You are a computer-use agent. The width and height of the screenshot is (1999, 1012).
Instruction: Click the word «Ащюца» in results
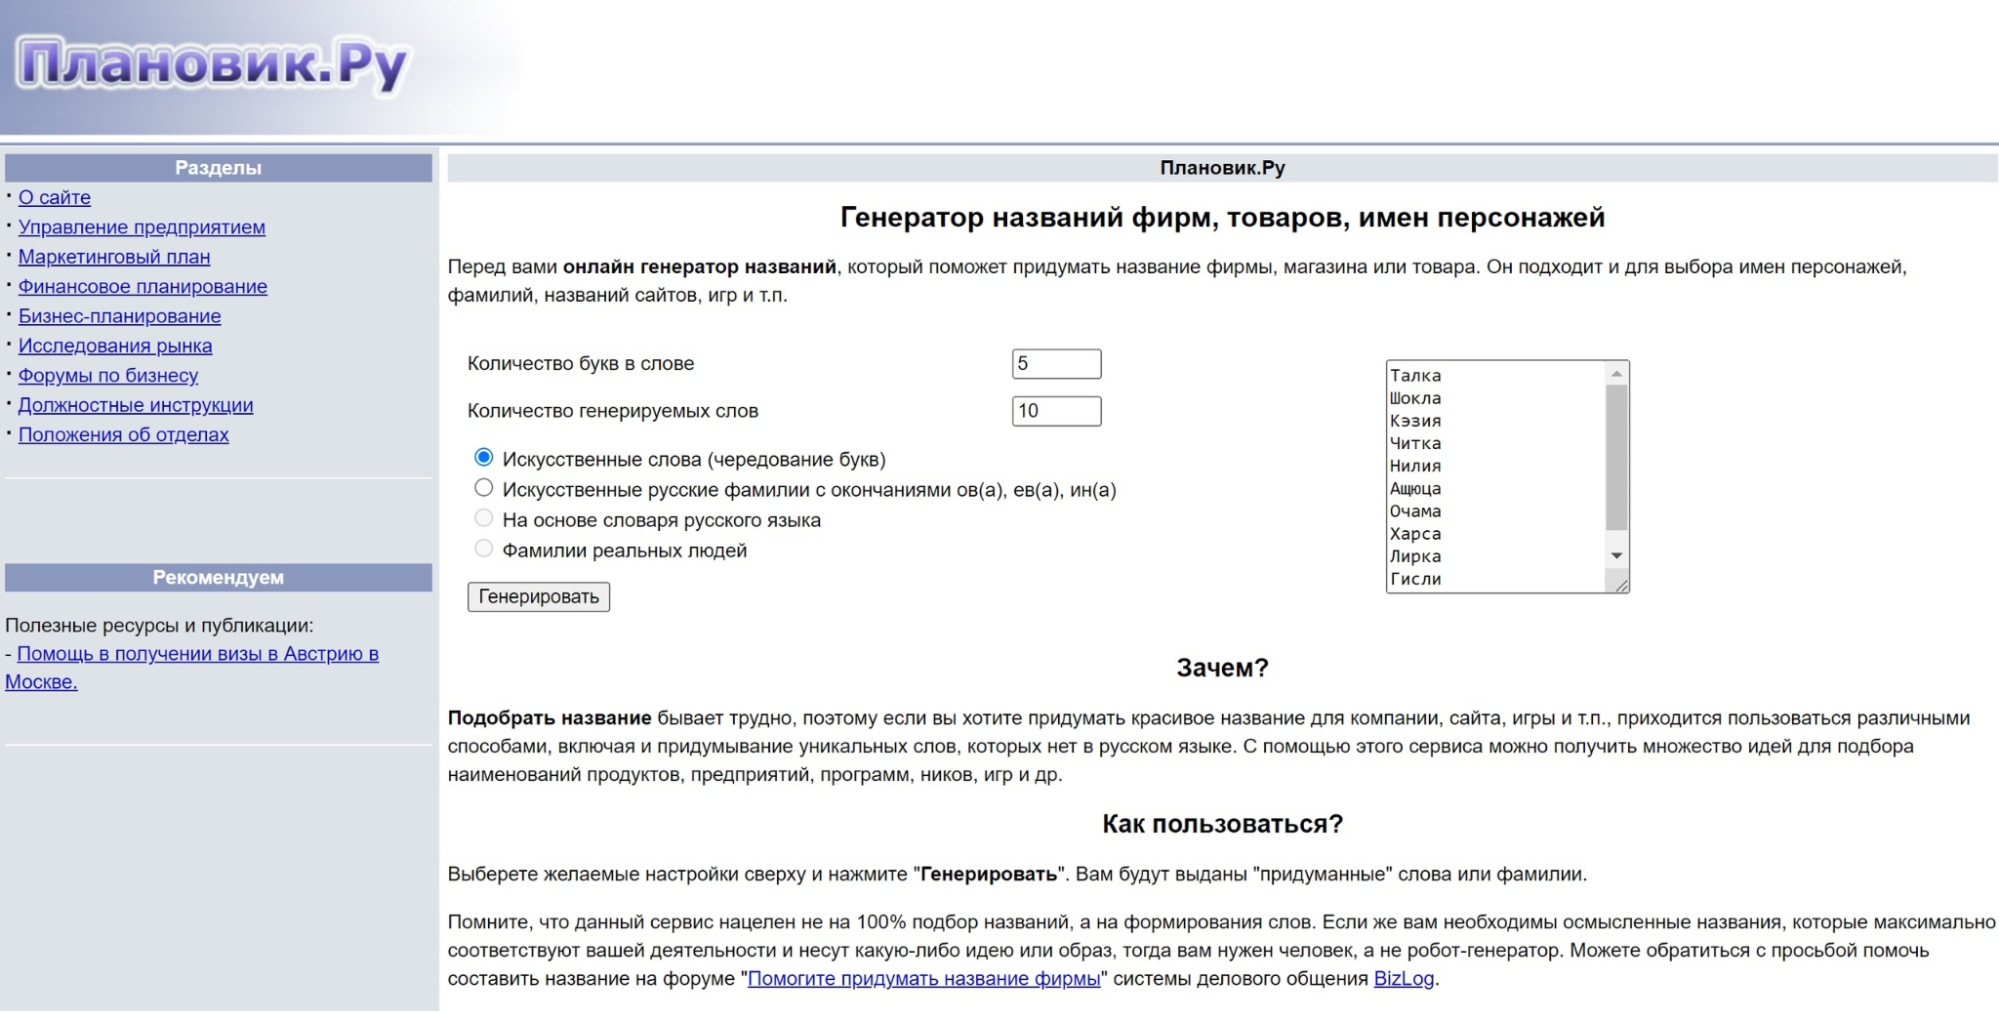click(1415, 489)
